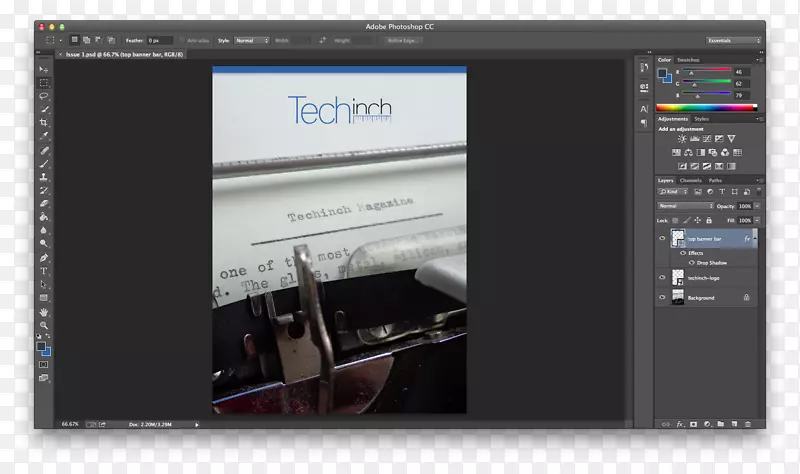Open the Essentials workspace dropdown

point(734,40)
